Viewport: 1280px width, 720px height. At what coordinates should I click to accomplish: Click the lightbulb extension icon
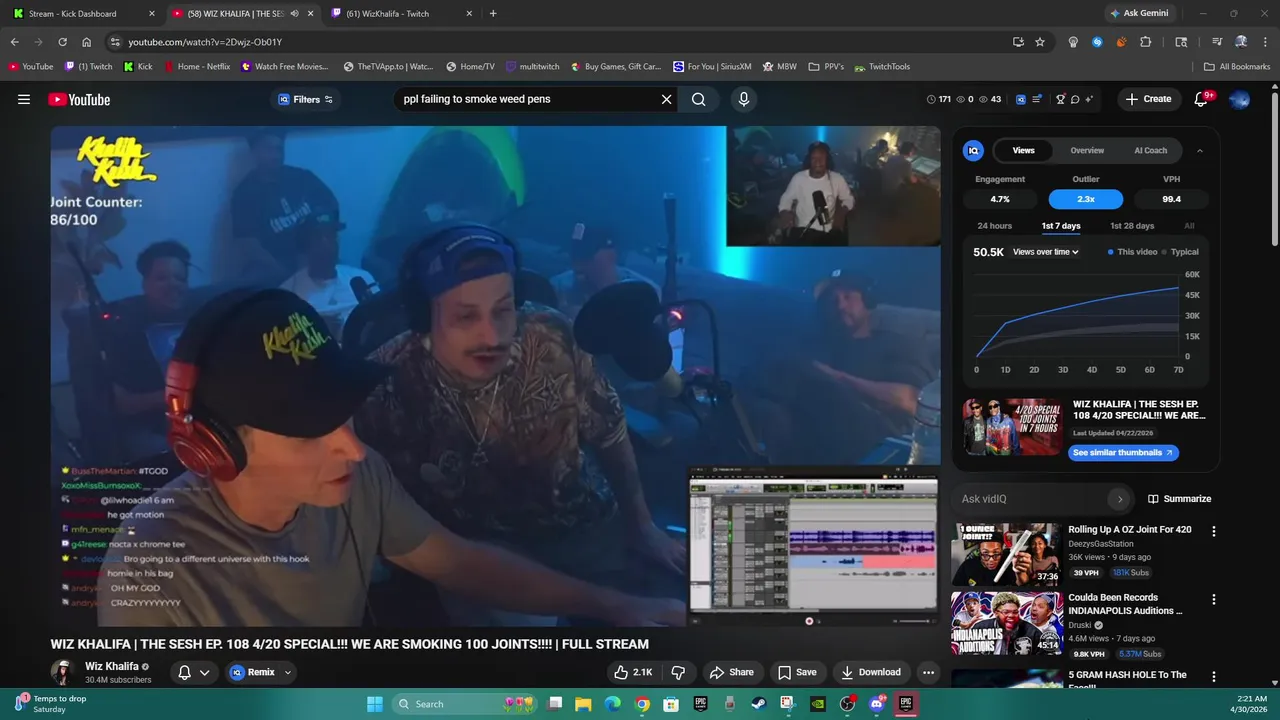[x=1073, y=42]
